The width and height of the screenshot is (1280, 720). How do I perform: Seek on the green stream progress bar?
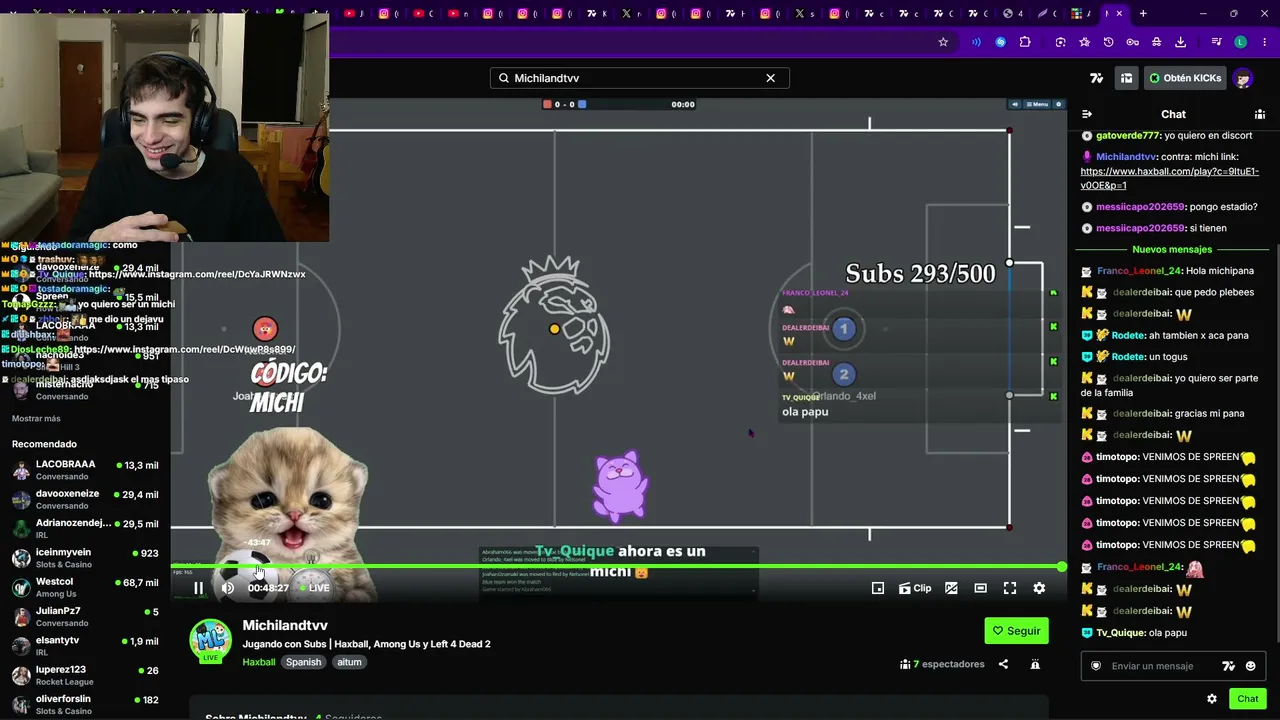tap(616, 567)
